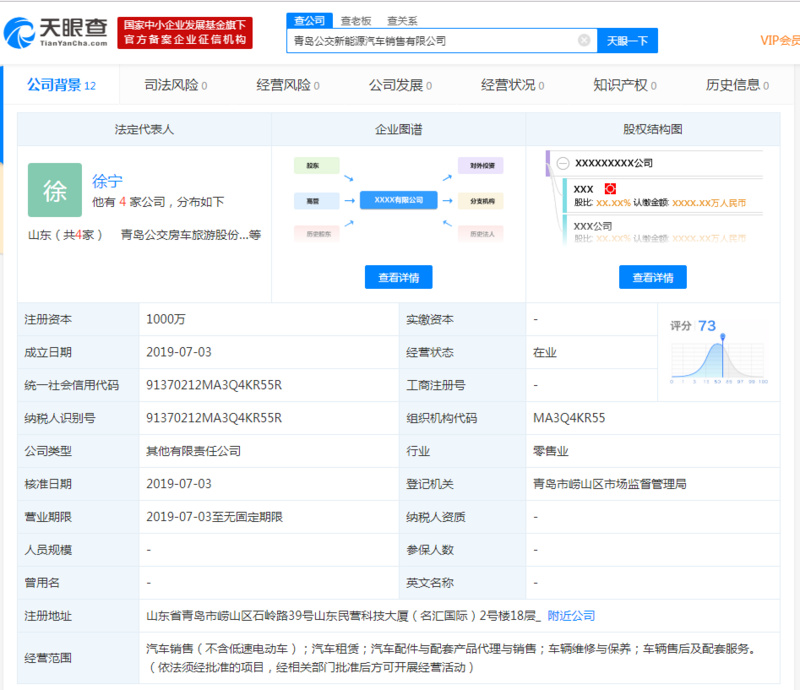Open the VIP会员 link

780,41
